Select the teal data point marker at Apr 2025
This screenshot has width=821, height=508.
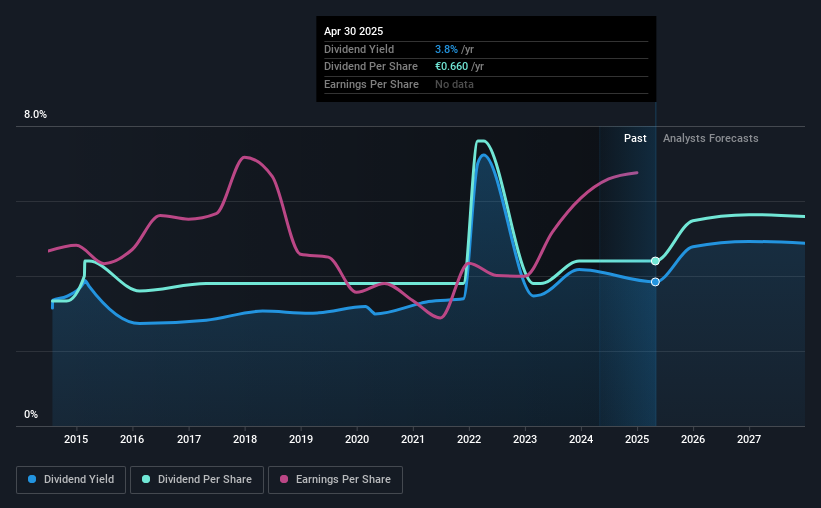pyautogui.click(x=655, y=261)
